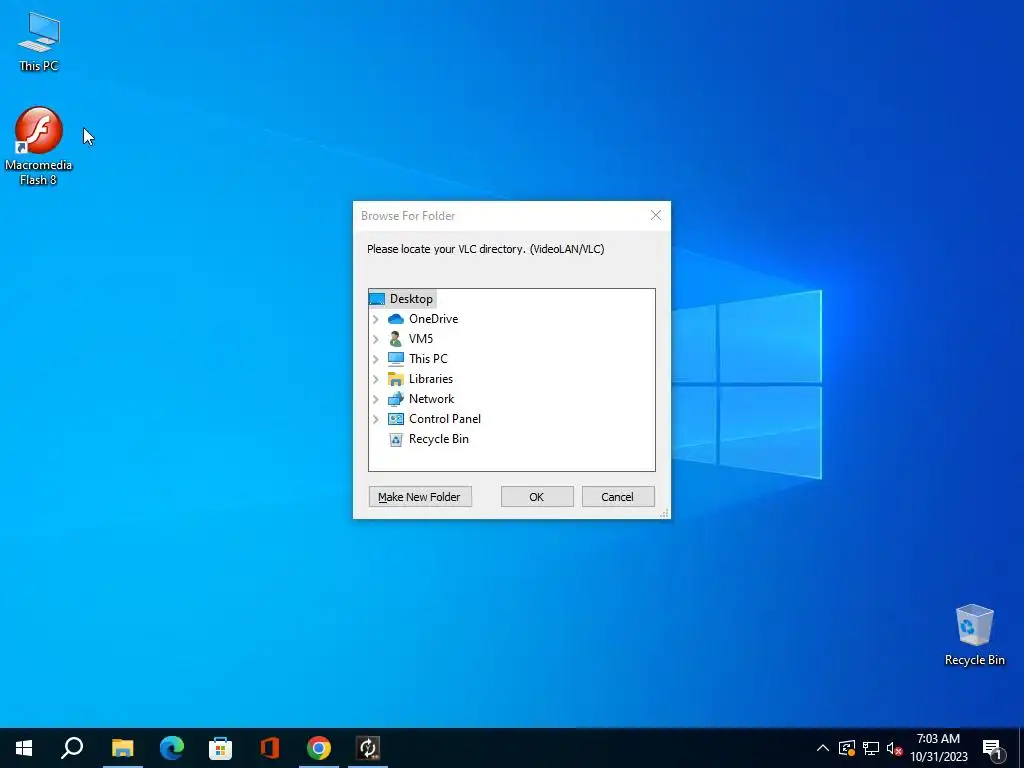Screen dimensions: 1024x768
Task: Click the Libraries folder icon in tree
Action: (x=396, y=379)
